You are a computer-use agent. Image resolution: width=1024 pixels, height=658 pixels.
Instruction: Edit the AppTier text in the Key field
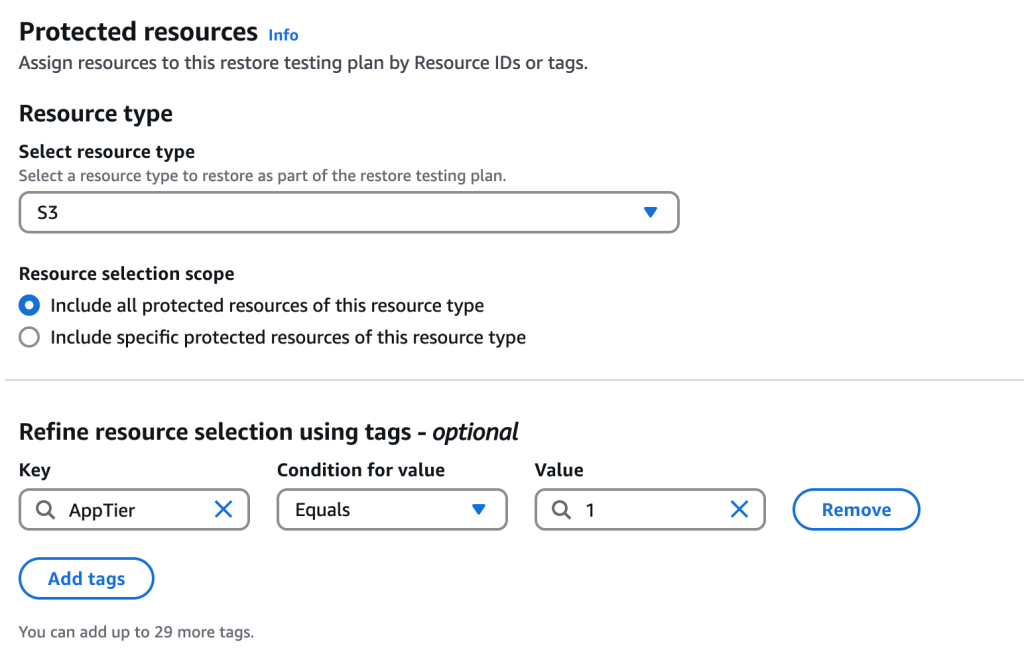click(x=130, y=509)
